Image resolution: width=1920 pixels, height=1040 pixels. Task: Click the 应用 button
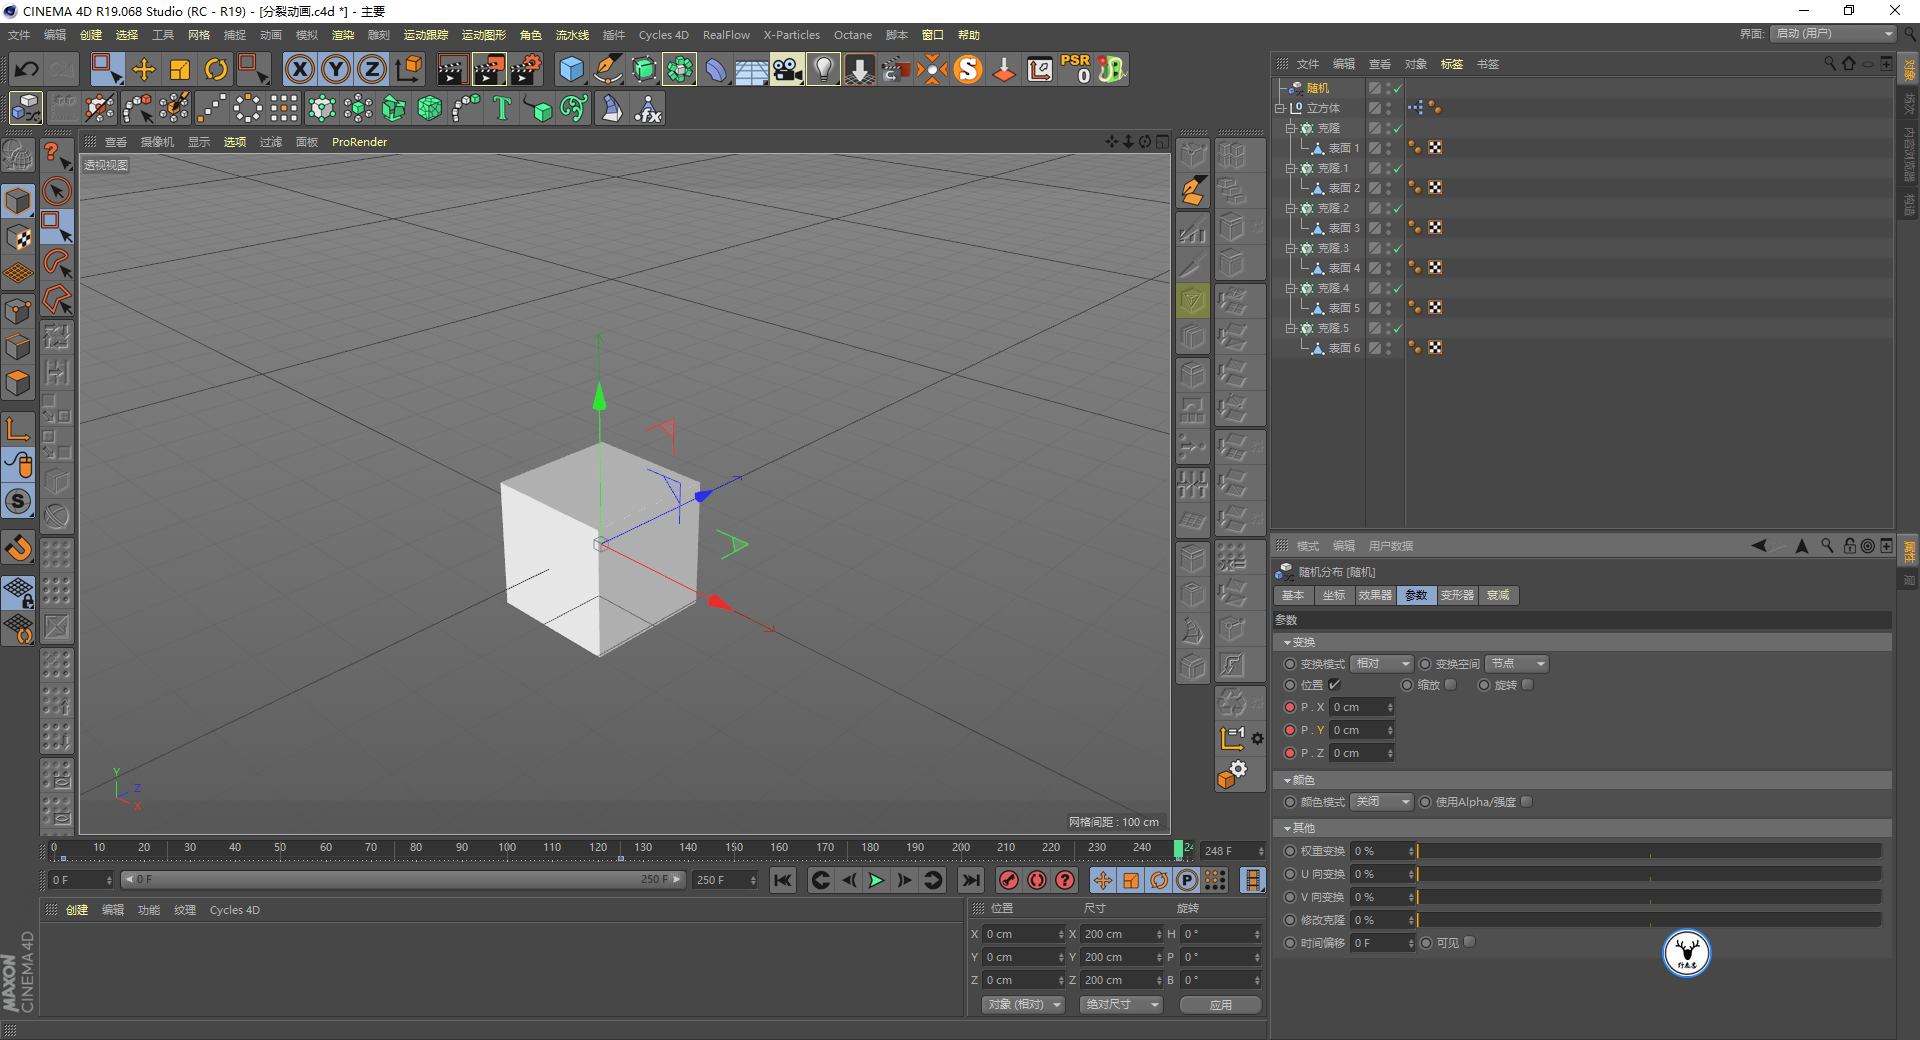pyautogui.click(x=1220, y=1005)
